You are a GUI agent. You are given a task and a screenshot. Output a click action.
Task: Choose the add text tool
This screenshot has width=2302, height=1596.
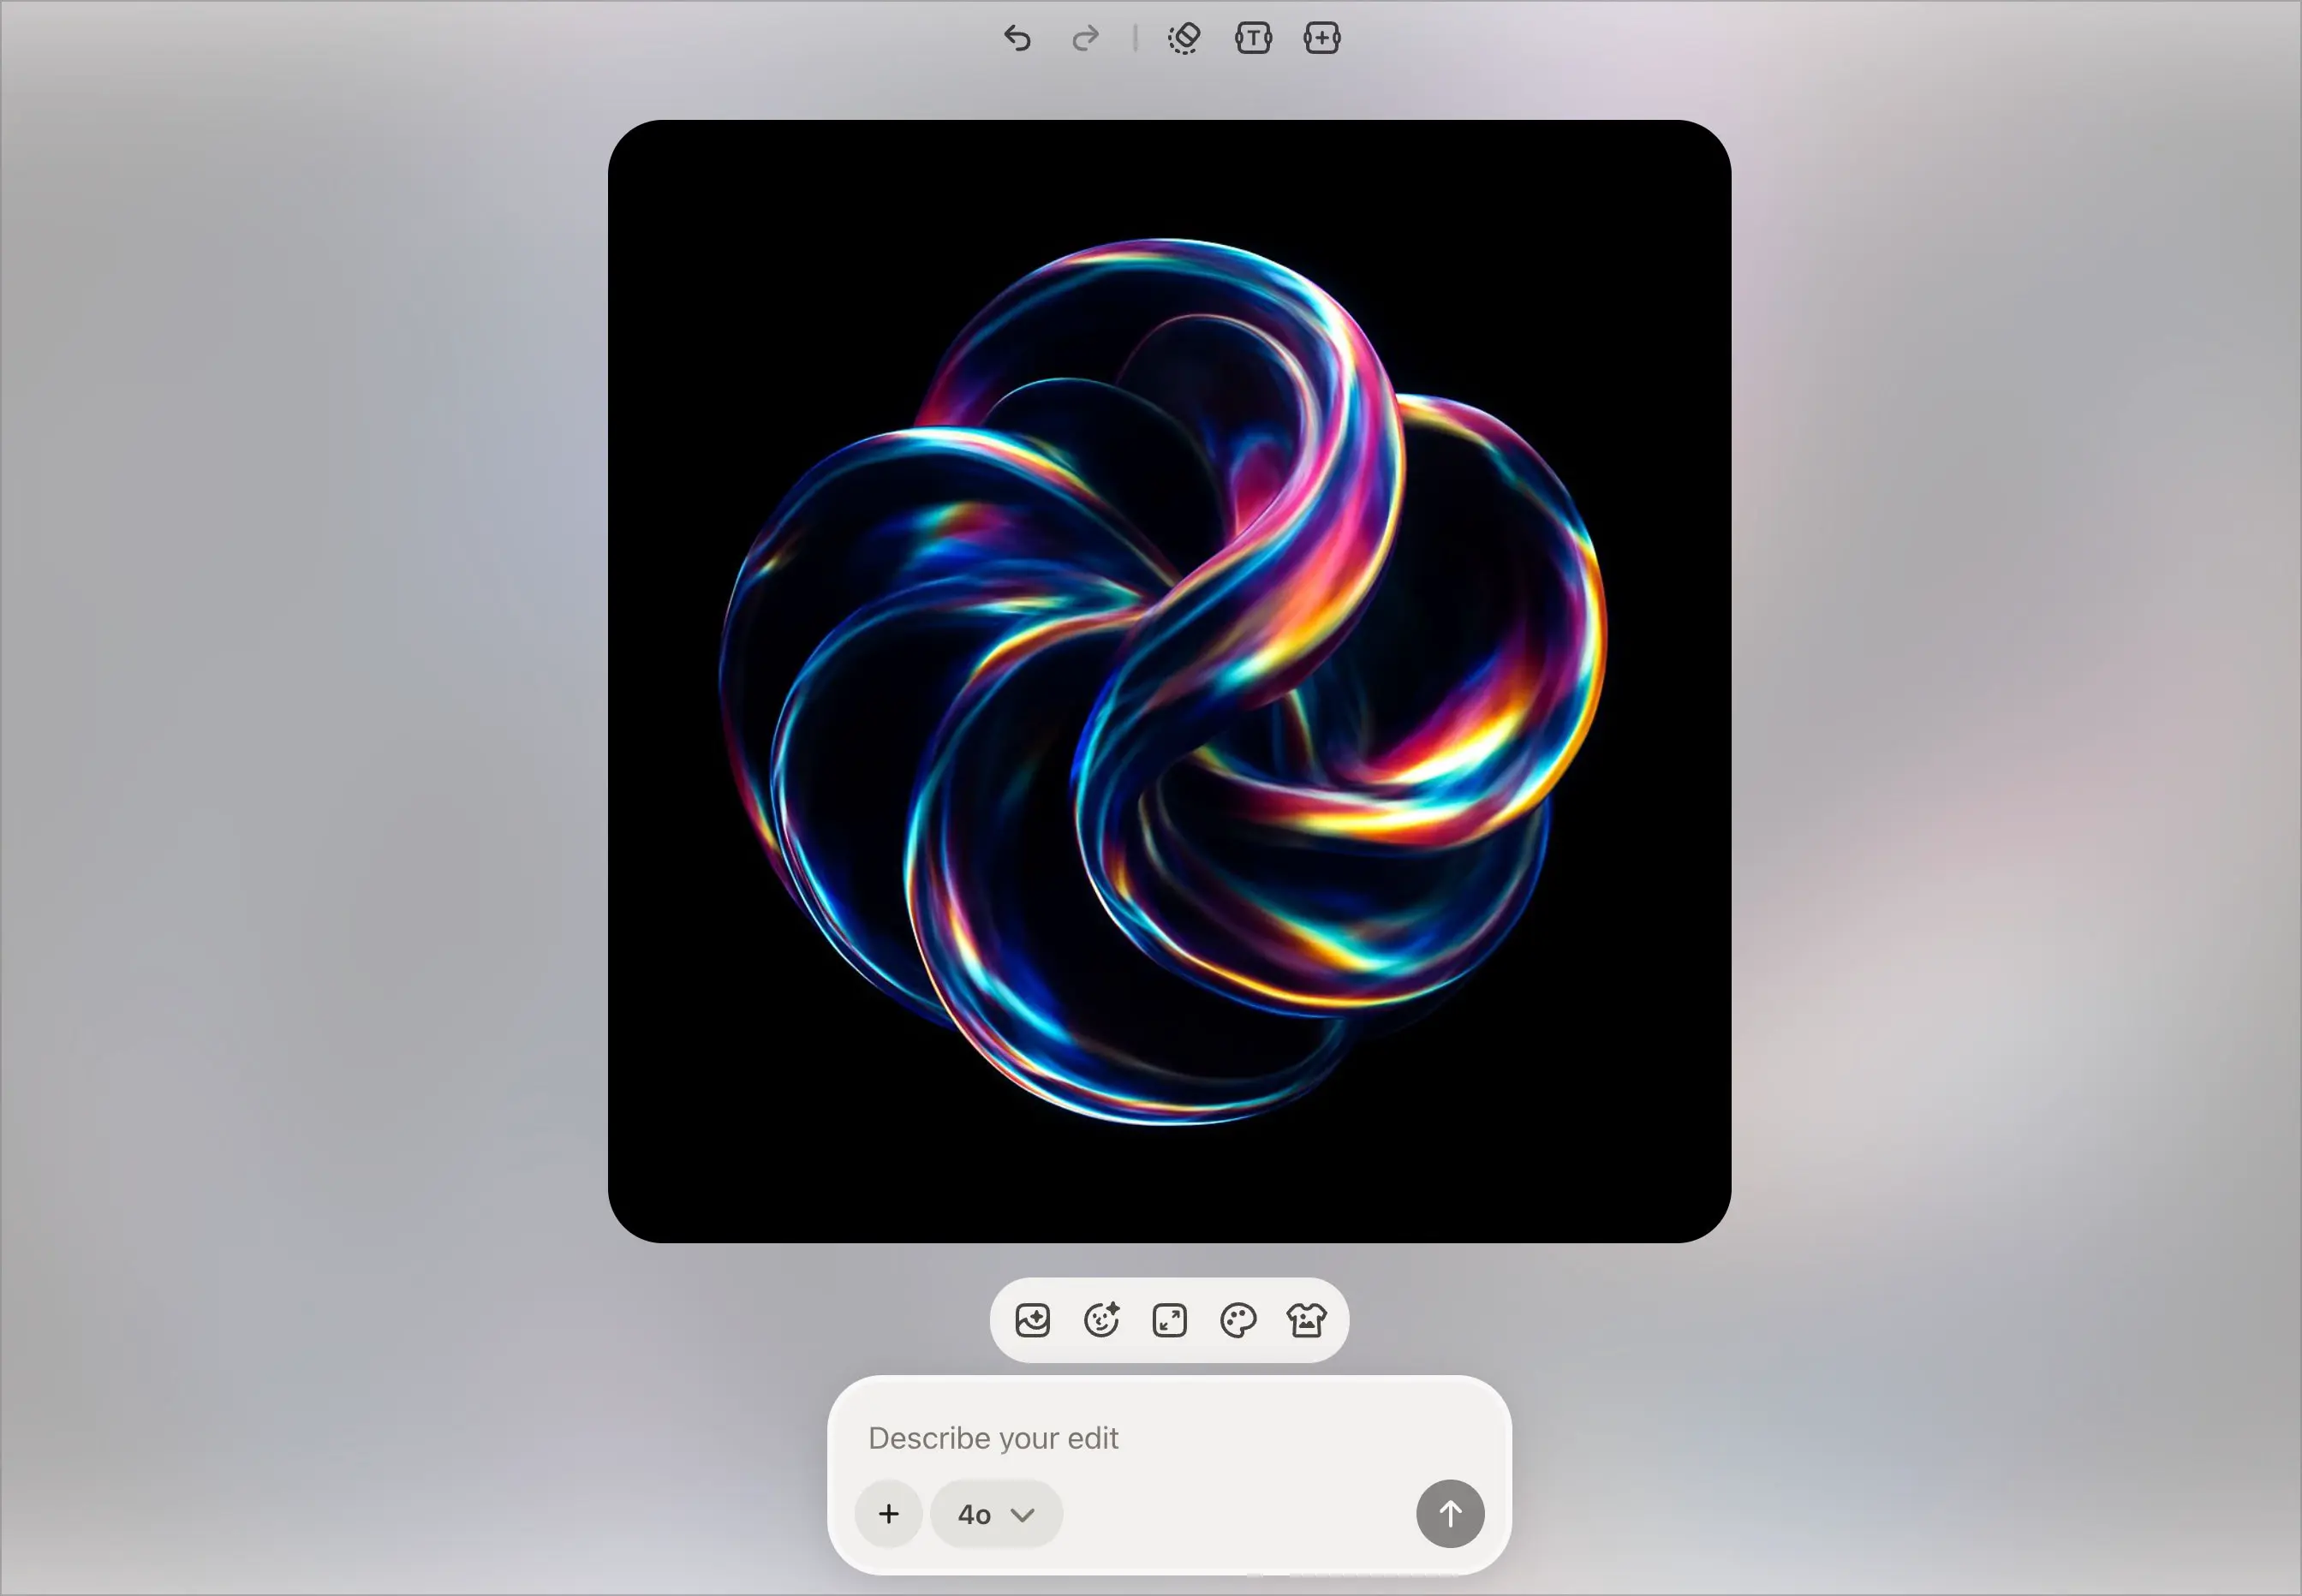point(1253,38)
